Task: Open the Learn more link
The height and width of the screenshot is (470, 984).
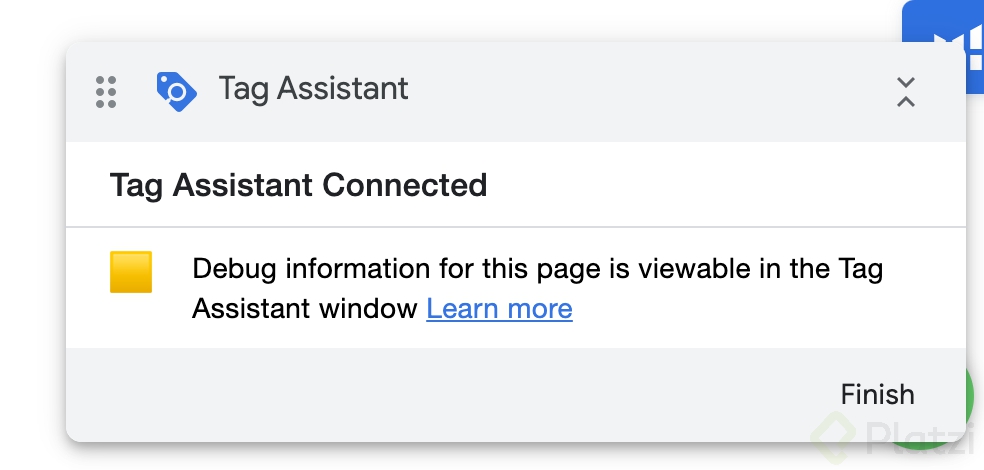Action: (499, 308)
